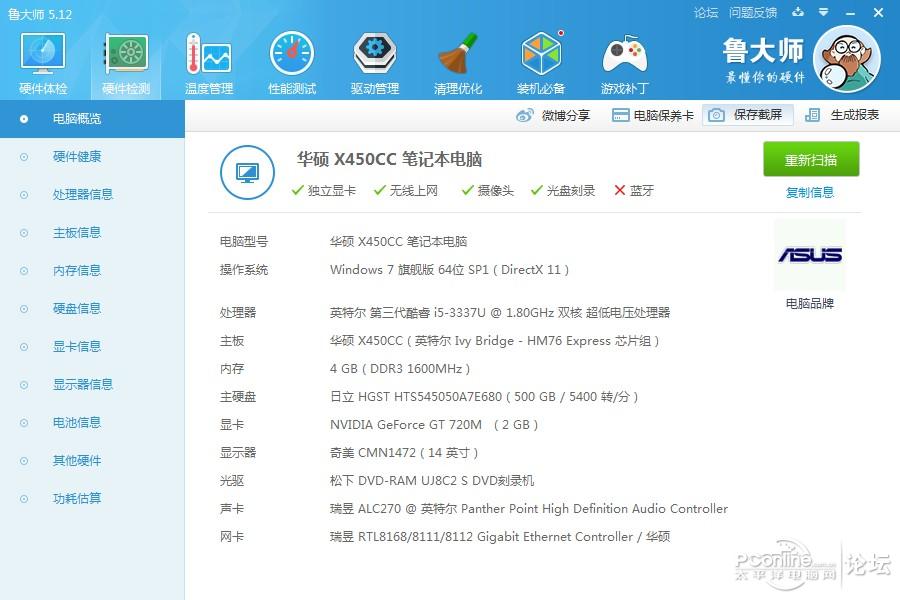Image resolution: width=900 pixels, height=600 pixels.
Task: Select 主板信息 sidebar item
Action: (92, 233)
